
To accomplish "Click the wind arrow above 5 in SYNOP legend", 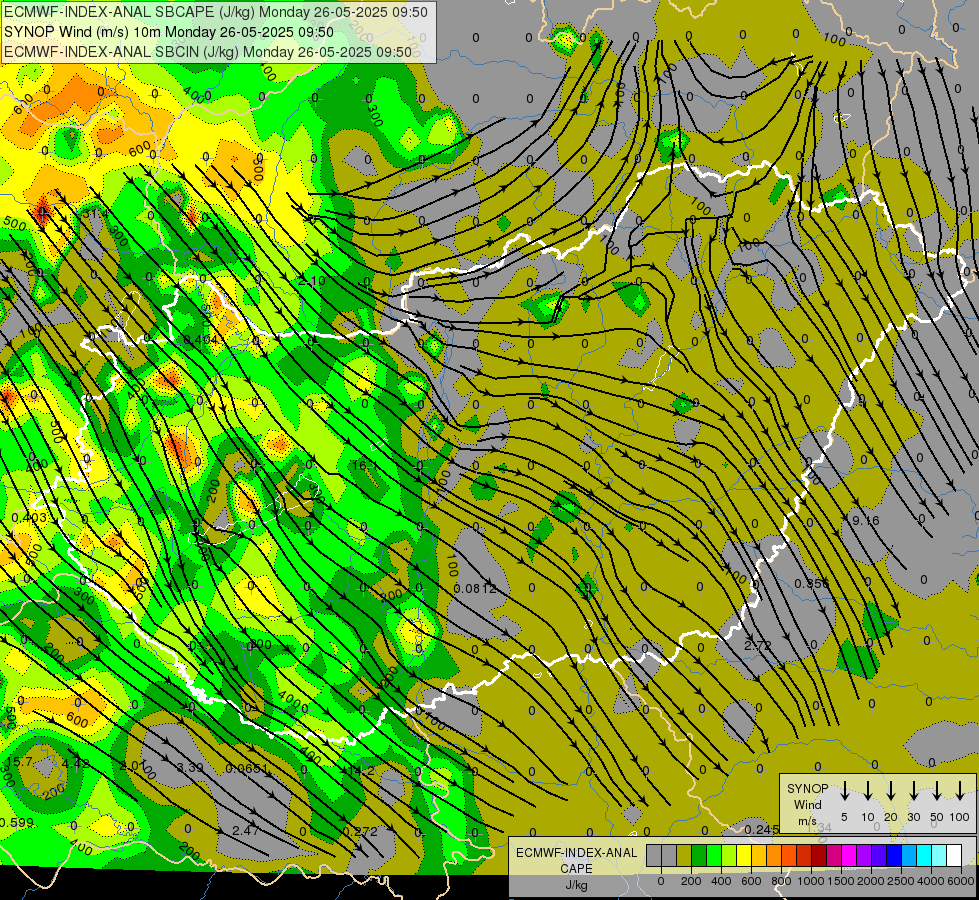I will click(x=844, y=791).
